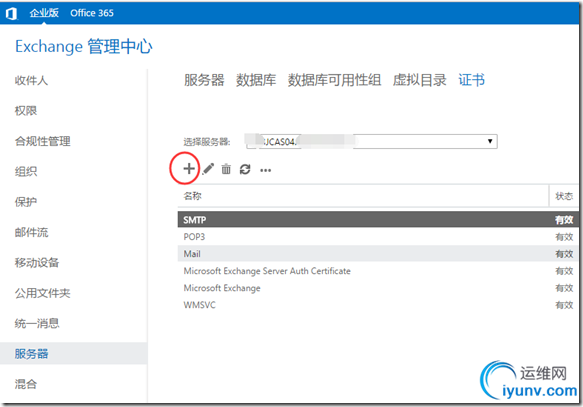Open 收件人 in left navigation
The width and height of the screenshot is (583, 407).
pyautogui.click(x=31, y=80)
